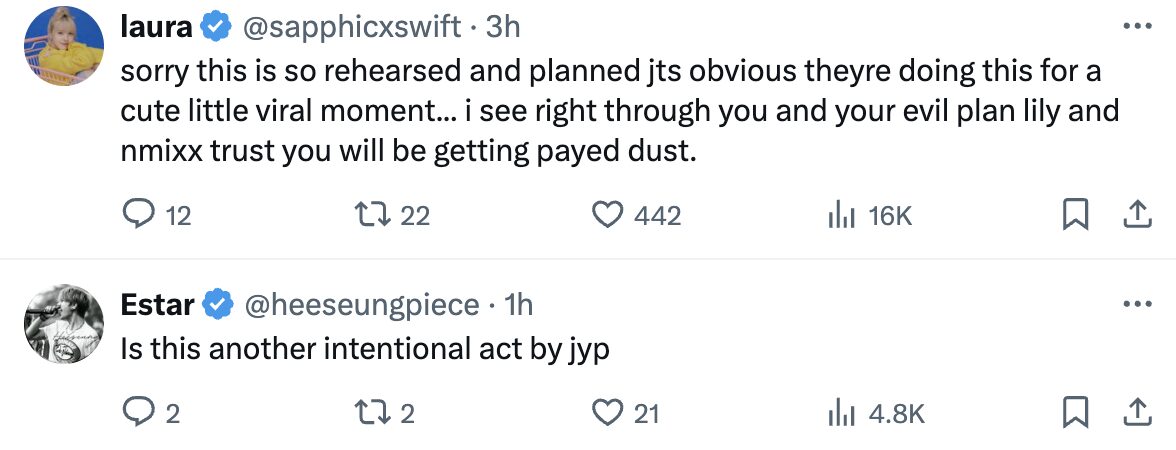Click the display name Estar
1176x450 pixels.
[157, 305]
